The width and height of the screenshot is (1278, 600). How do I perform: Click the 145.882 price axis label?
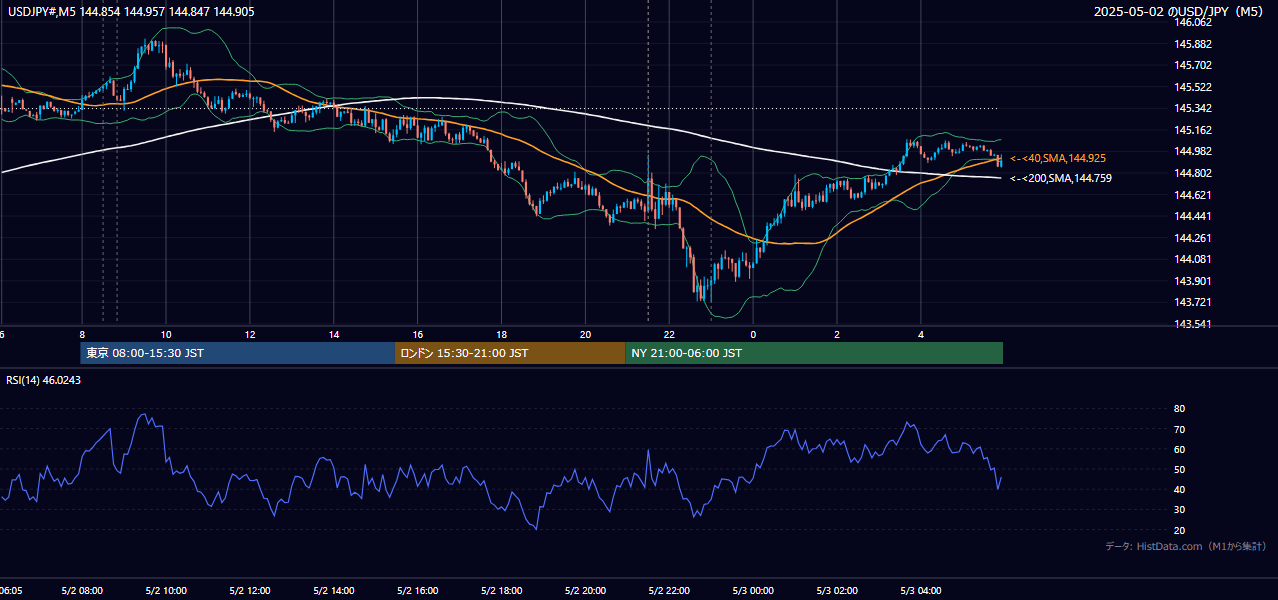pos(1192,44)
